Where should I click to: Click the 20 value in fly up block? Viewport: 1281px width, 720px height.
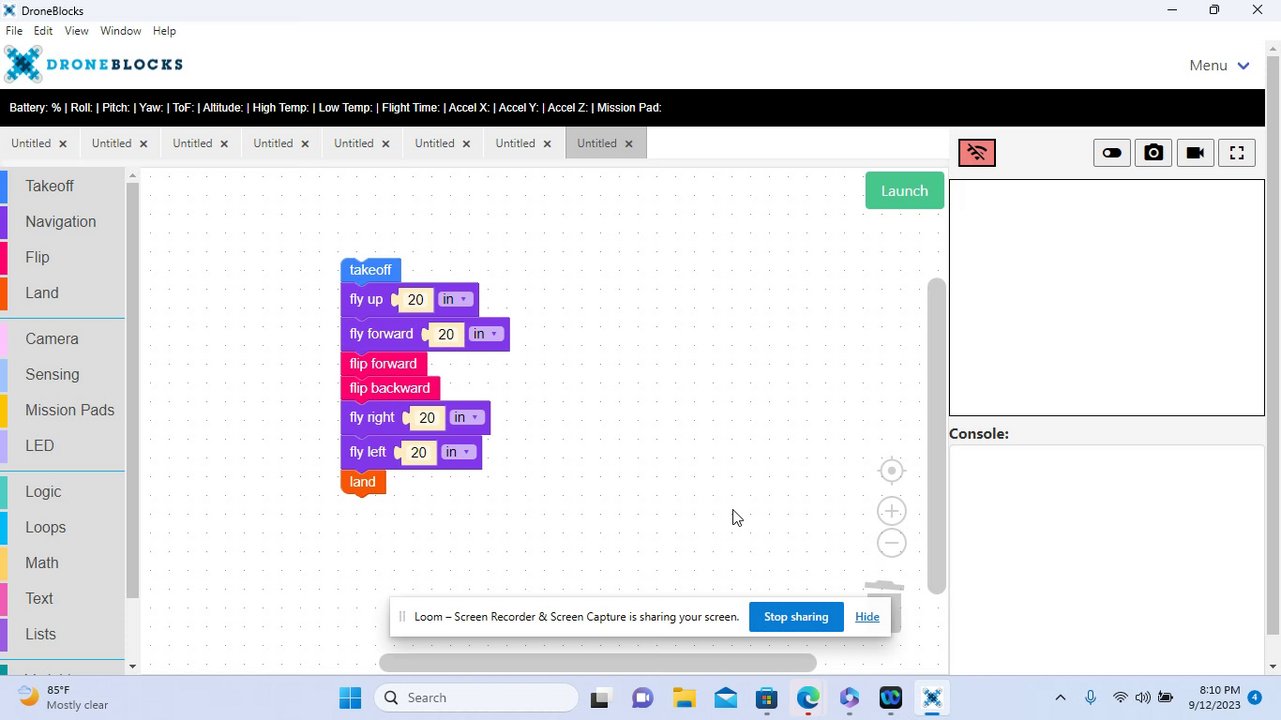pyautogui.click(x=416, y=299)
